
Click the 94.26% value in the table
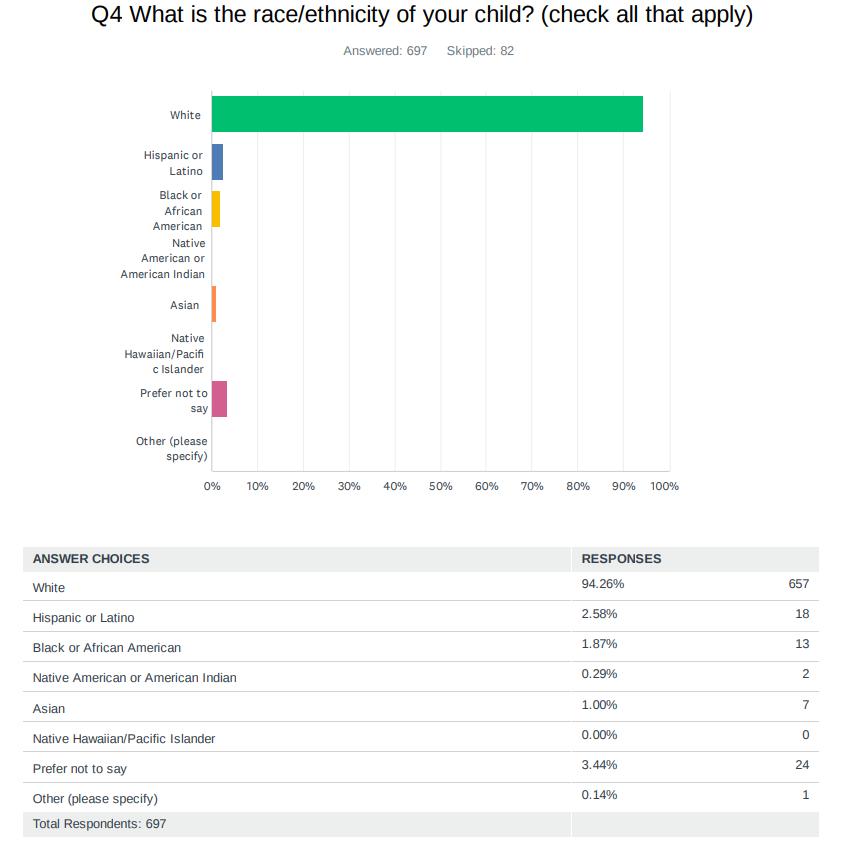[602, 584]
